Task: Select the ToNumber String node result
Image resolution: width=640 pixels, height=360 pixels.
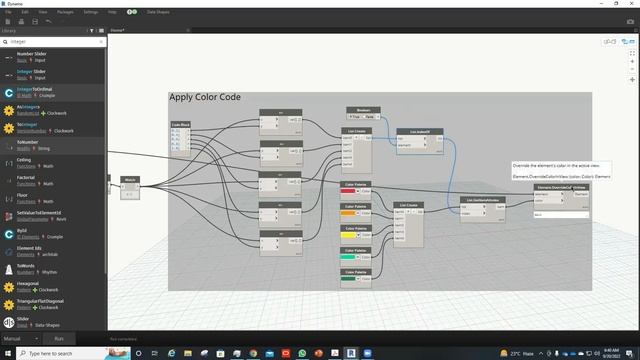Action: [x=53, y=146]
